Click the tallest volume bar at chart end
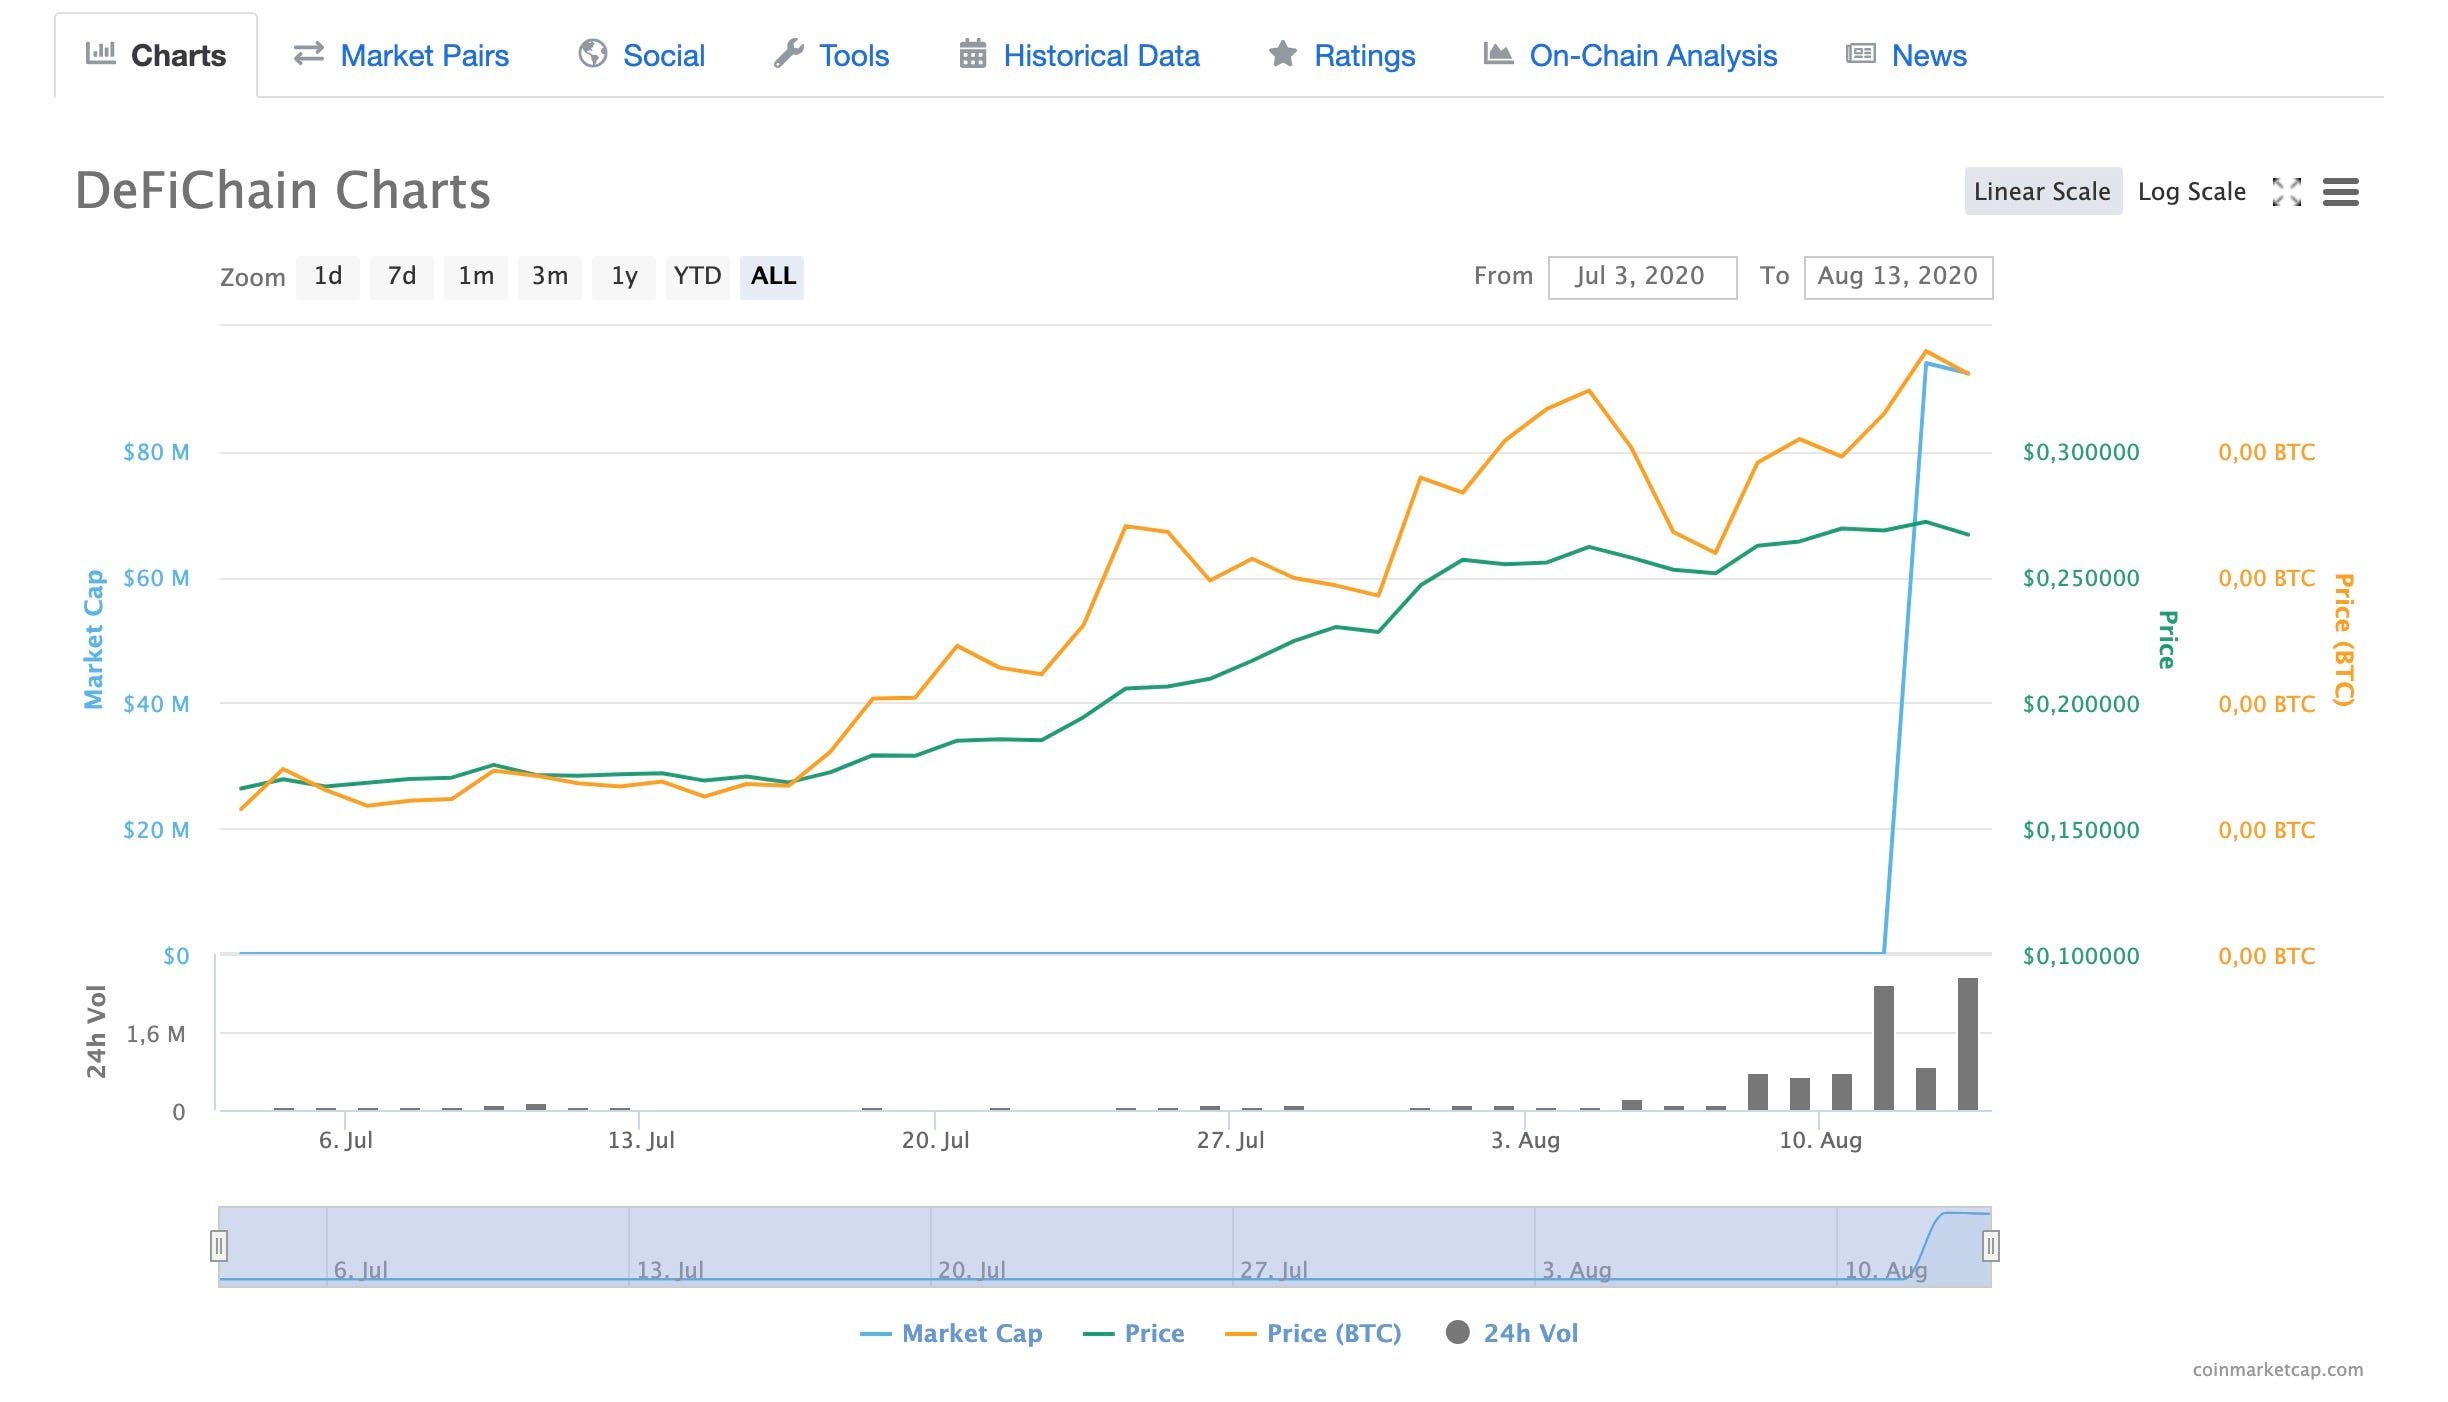This screenshot has width=2448, height=1402. [1968, 1044]
